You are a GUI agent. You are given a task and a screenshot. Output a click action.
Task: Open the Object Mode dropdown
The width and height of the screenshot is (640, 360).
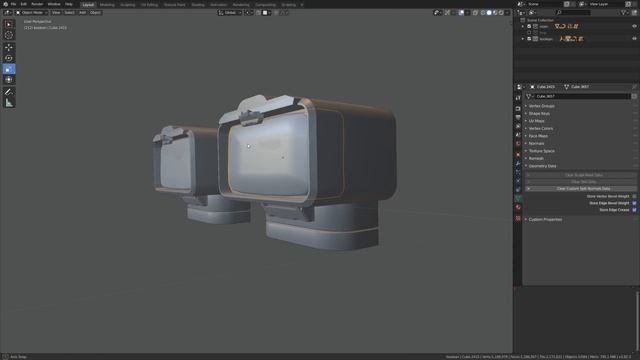[x=31, y=13]
